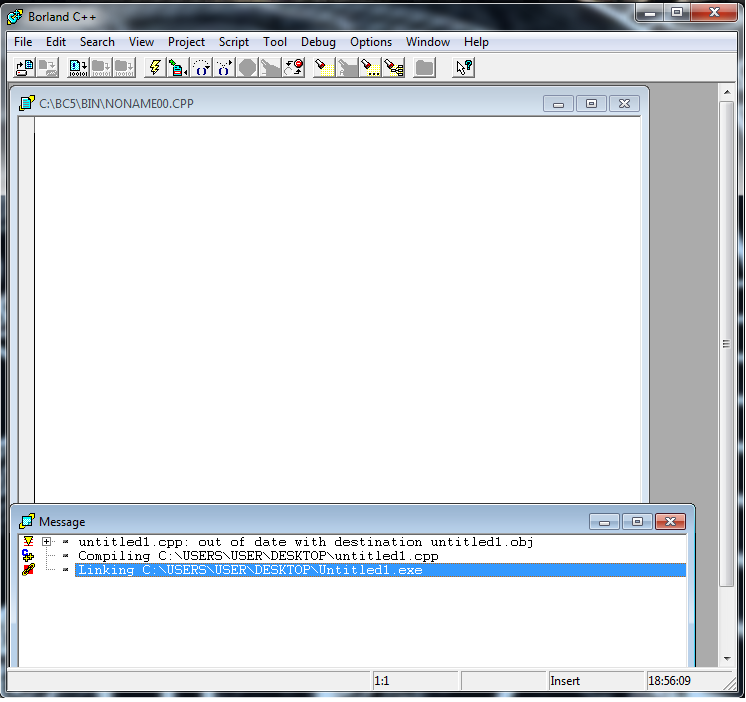
Task: Open the Edit menu
Action: (56, 42)
